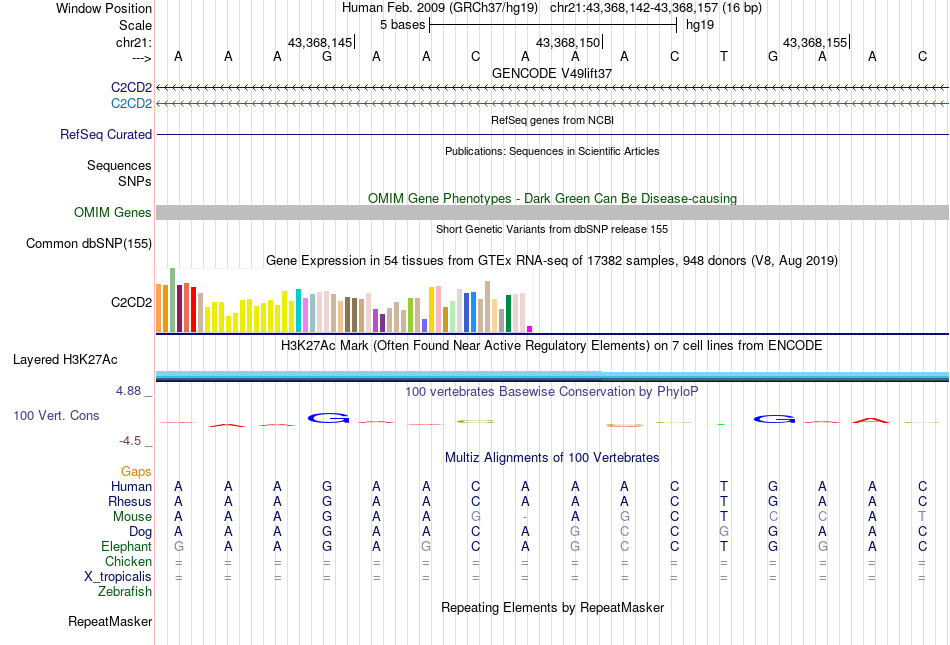
Task: Select the Zebrafish species label
Action: [x=125, y=592]
